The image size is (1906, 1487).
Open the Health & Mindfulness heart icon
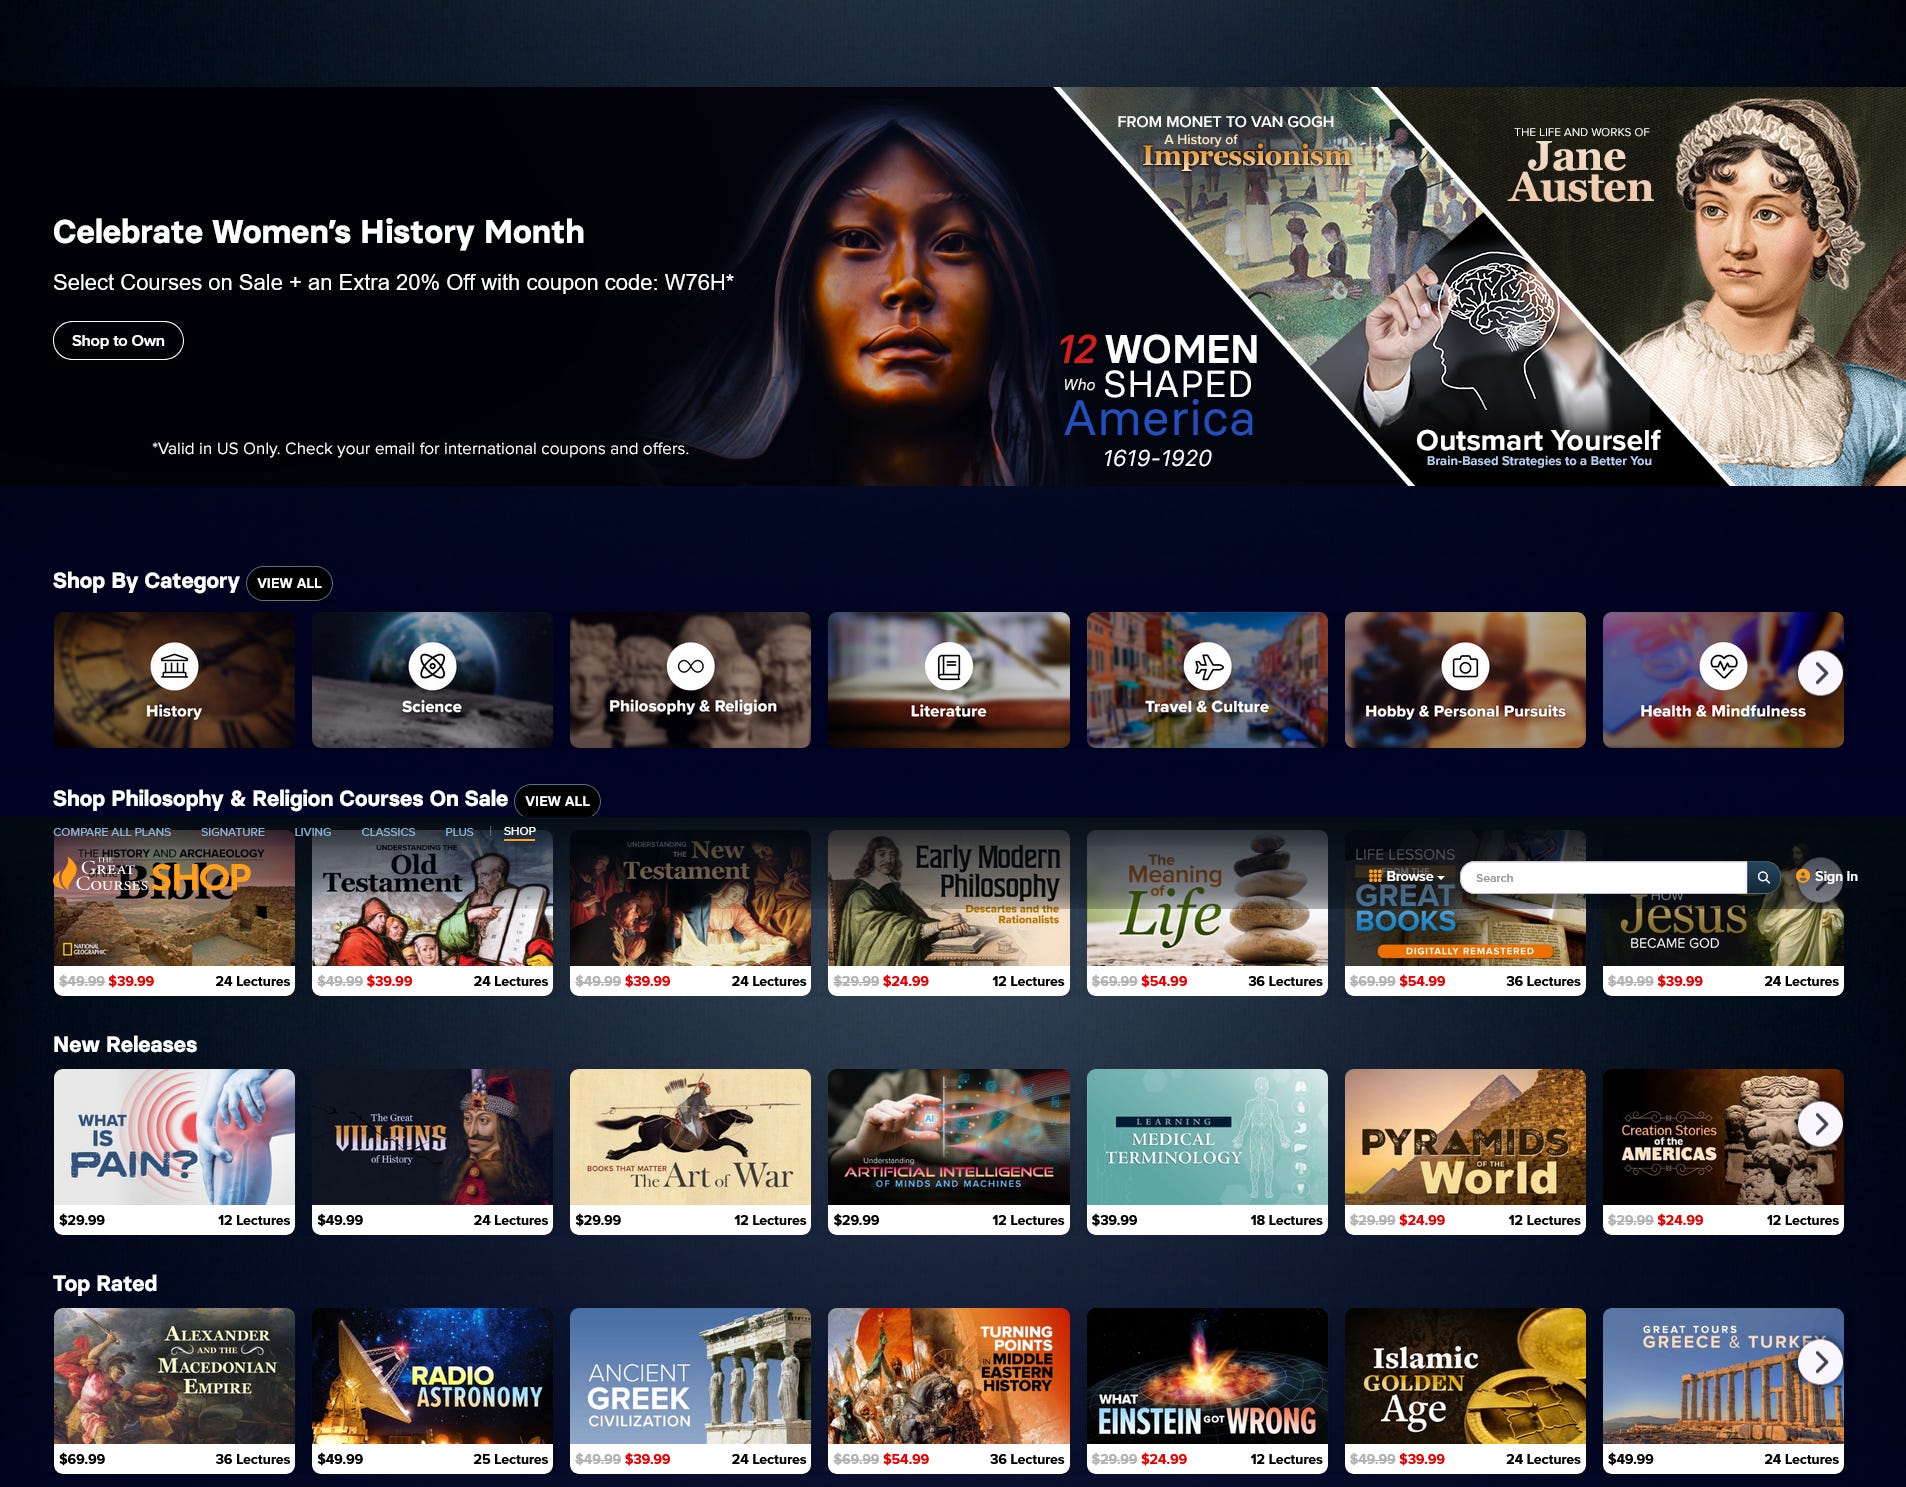(1723, 666)
